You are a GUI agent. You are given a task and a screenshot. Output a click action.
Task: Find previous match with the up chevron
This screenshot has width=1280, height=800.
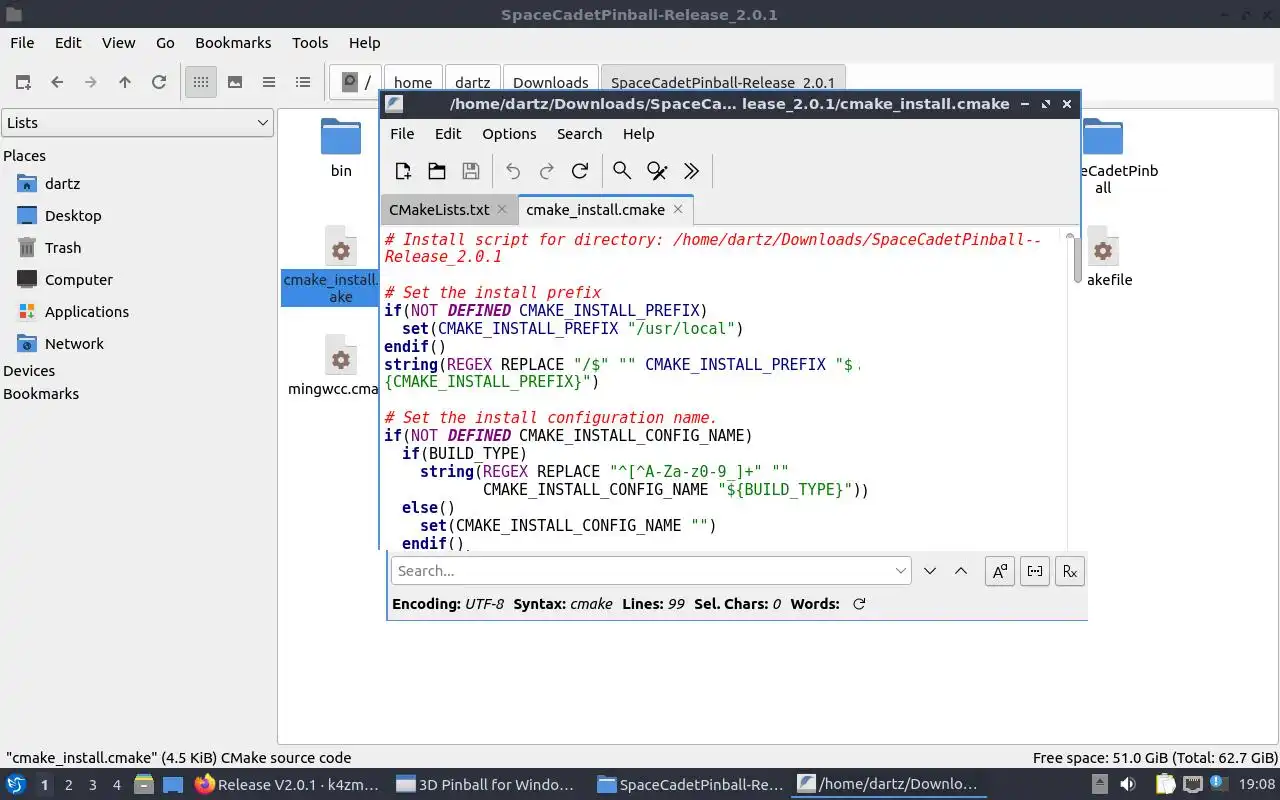pos(961,571)
